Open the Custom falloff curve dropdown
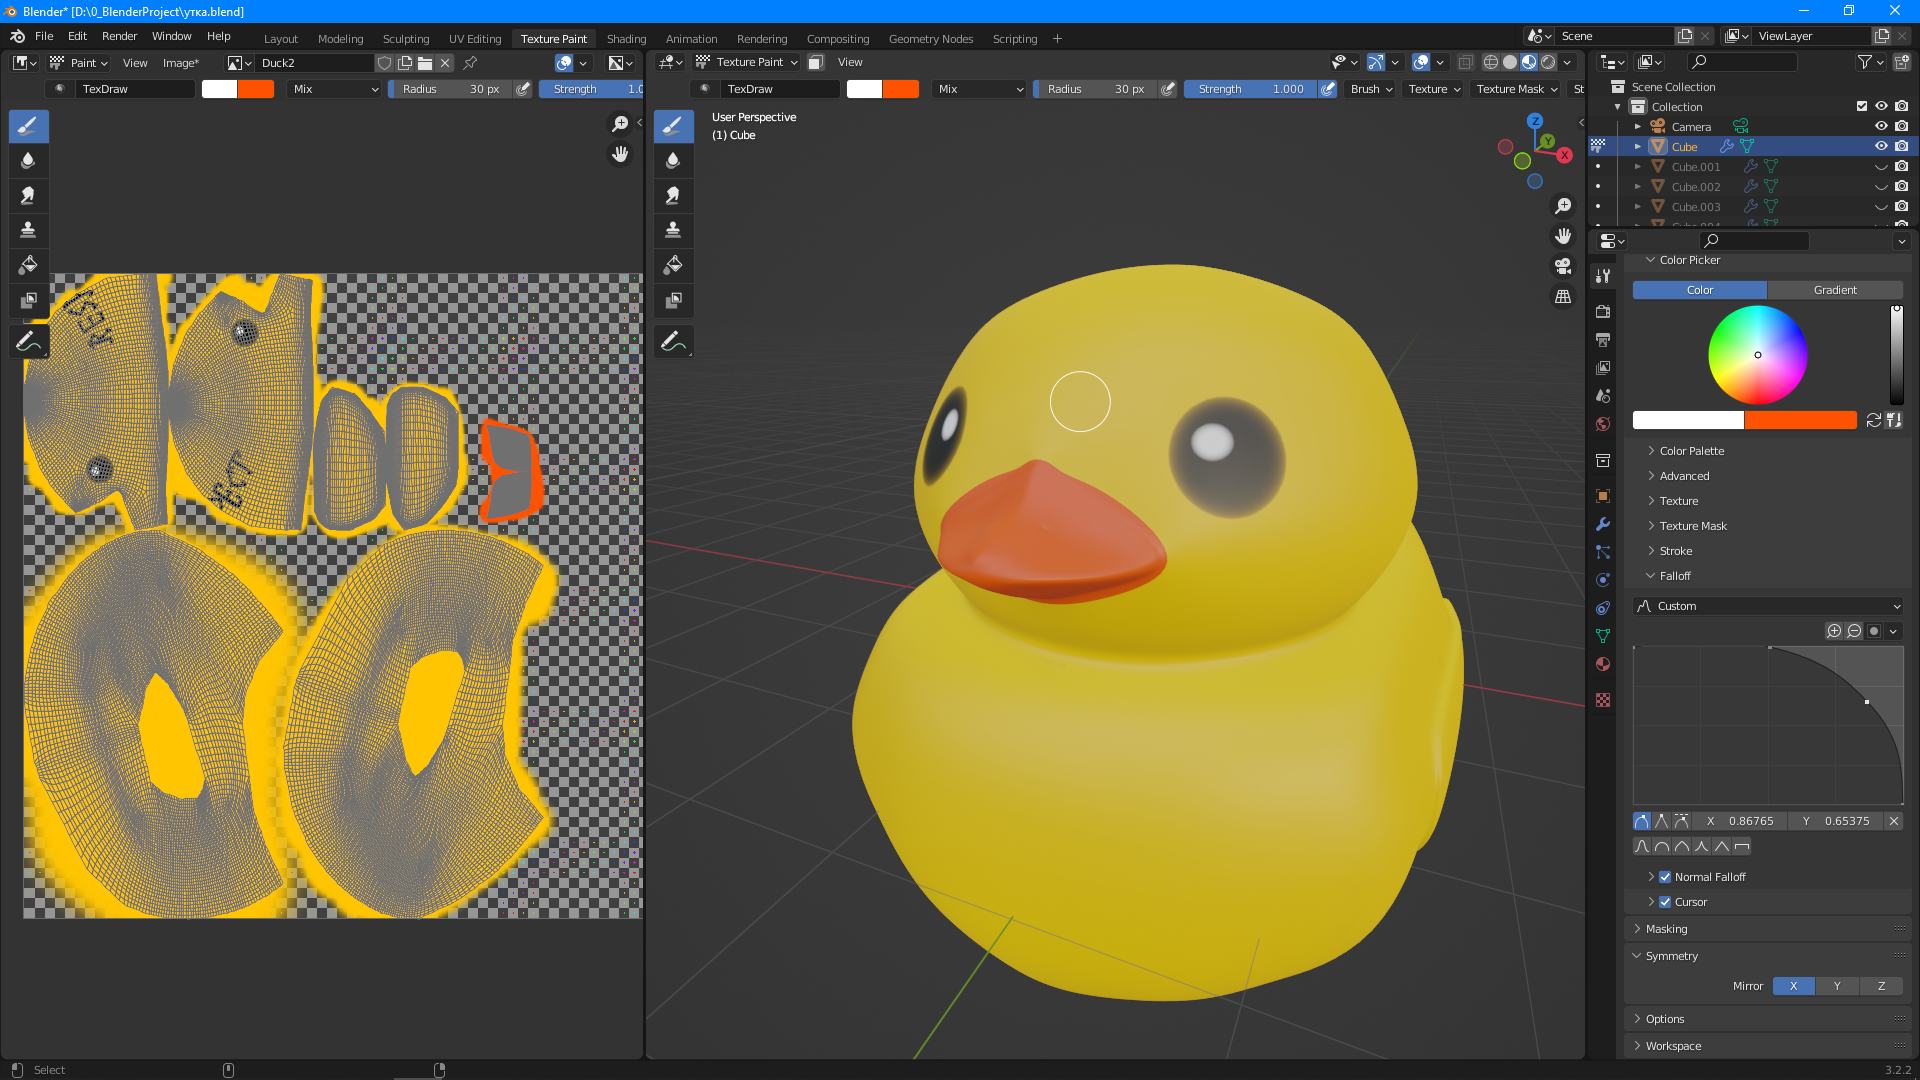1920x1080 pixels. 1768,606
